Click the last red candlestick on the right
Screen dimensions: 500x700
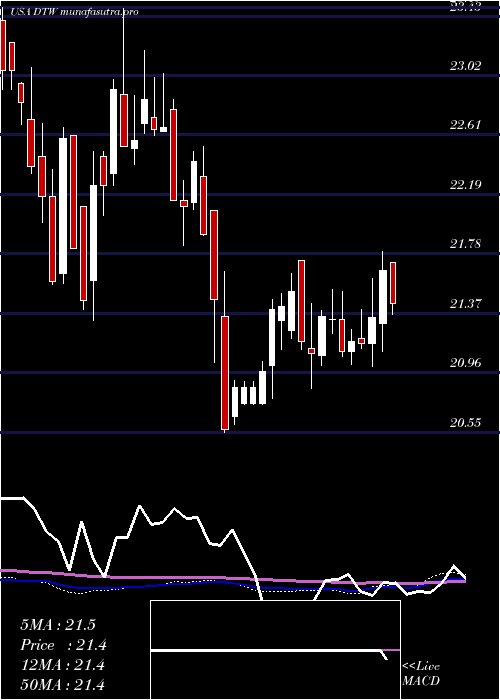(393, 283)
